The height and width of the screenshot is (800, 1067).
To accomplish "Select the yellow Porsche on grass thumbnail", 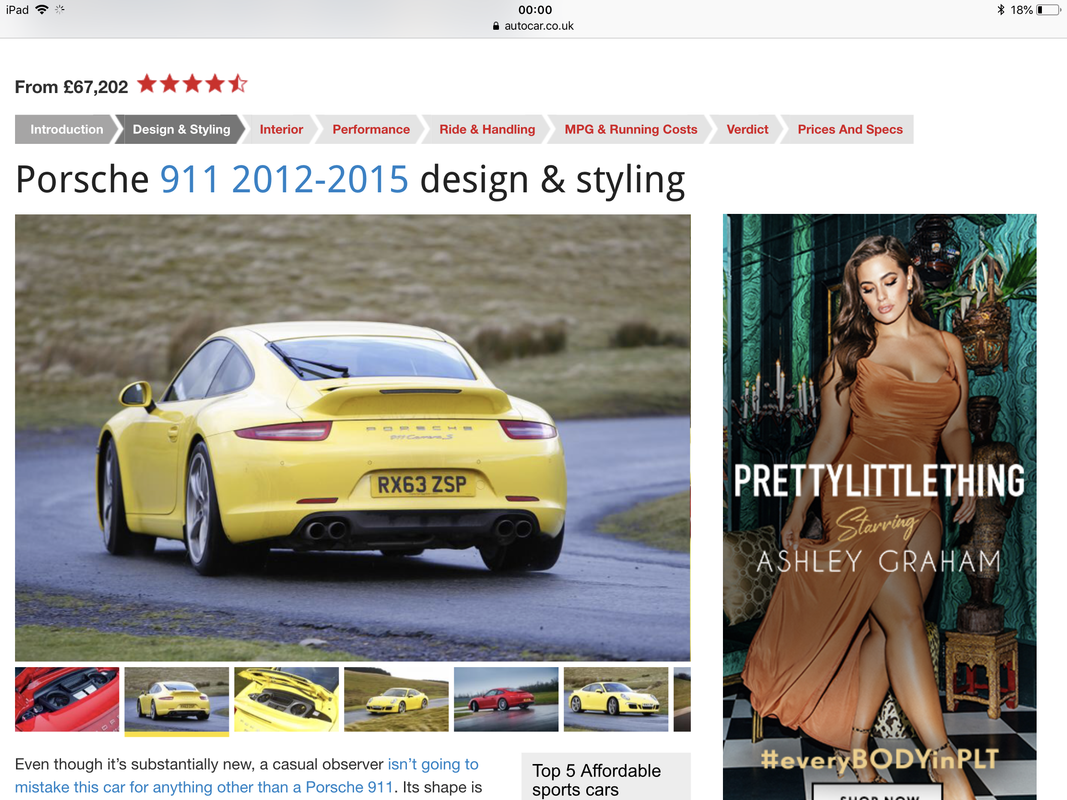I will coord(396,699).
